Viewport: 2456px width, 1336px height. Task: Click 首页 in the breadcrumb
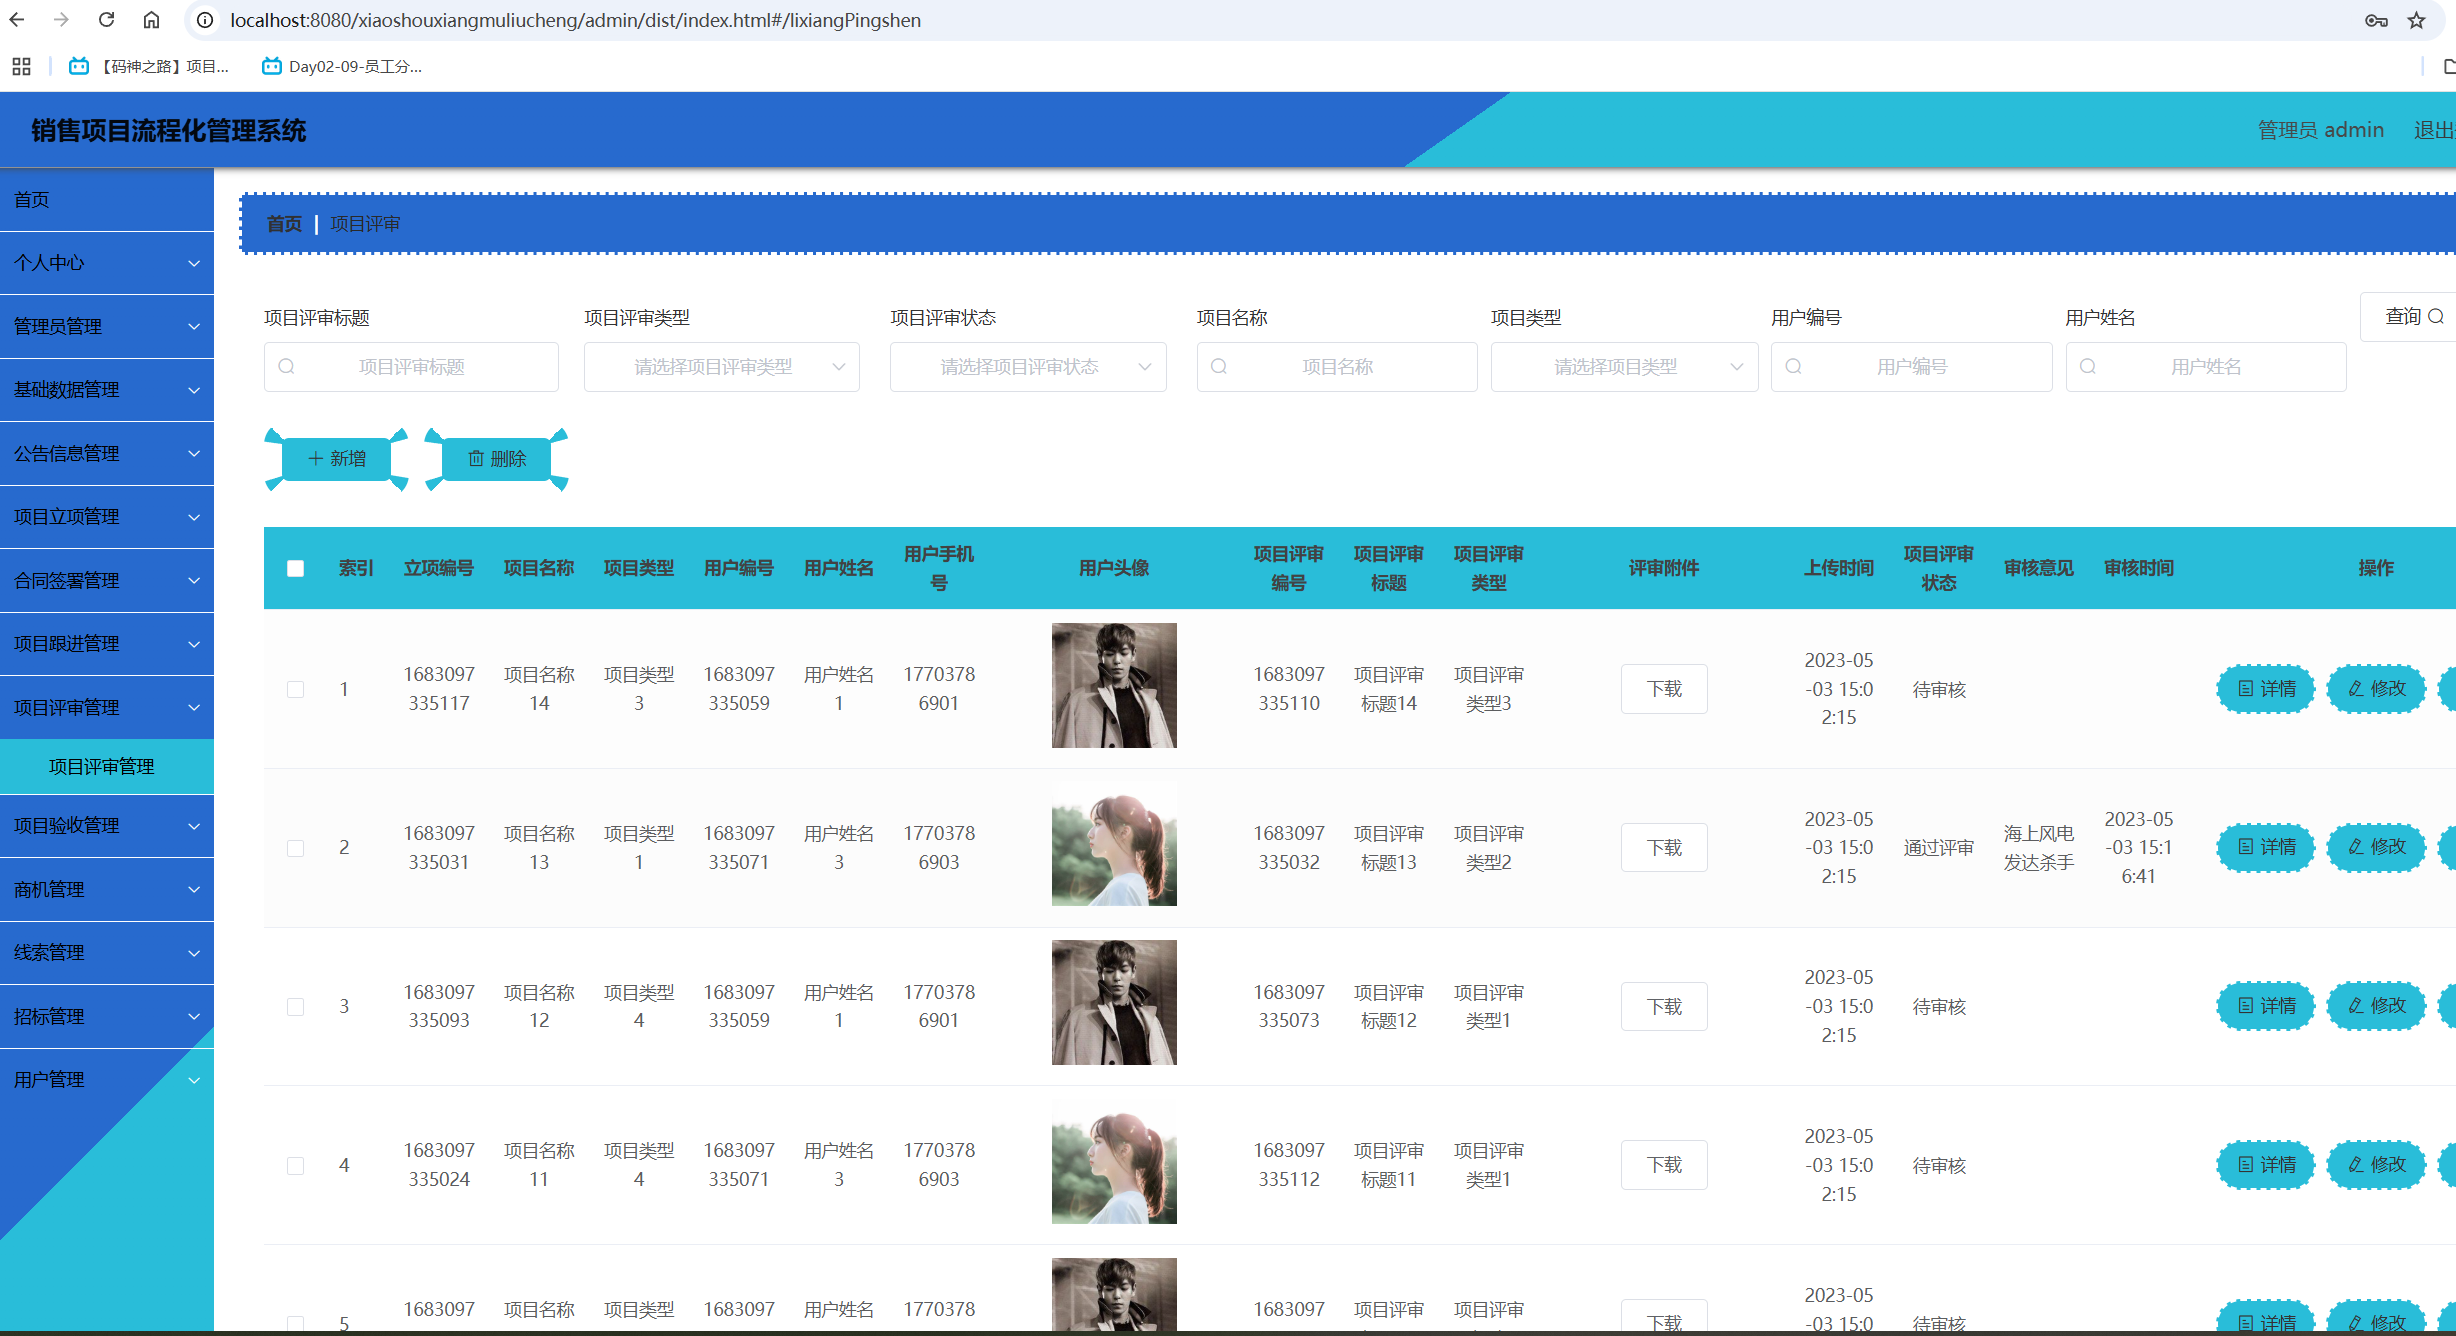284,224
